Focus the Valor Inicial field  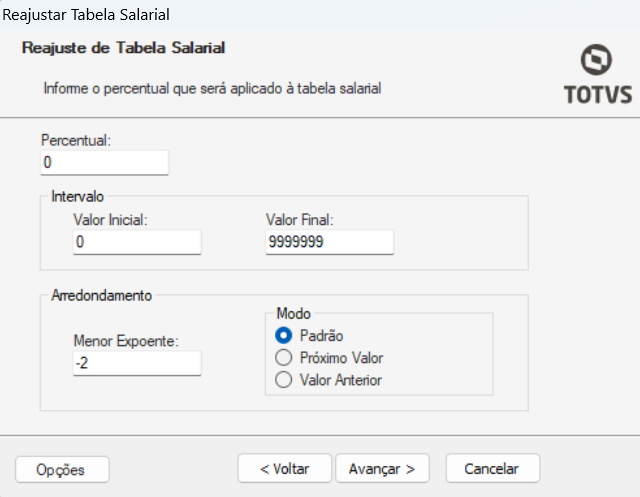[137, 242]
